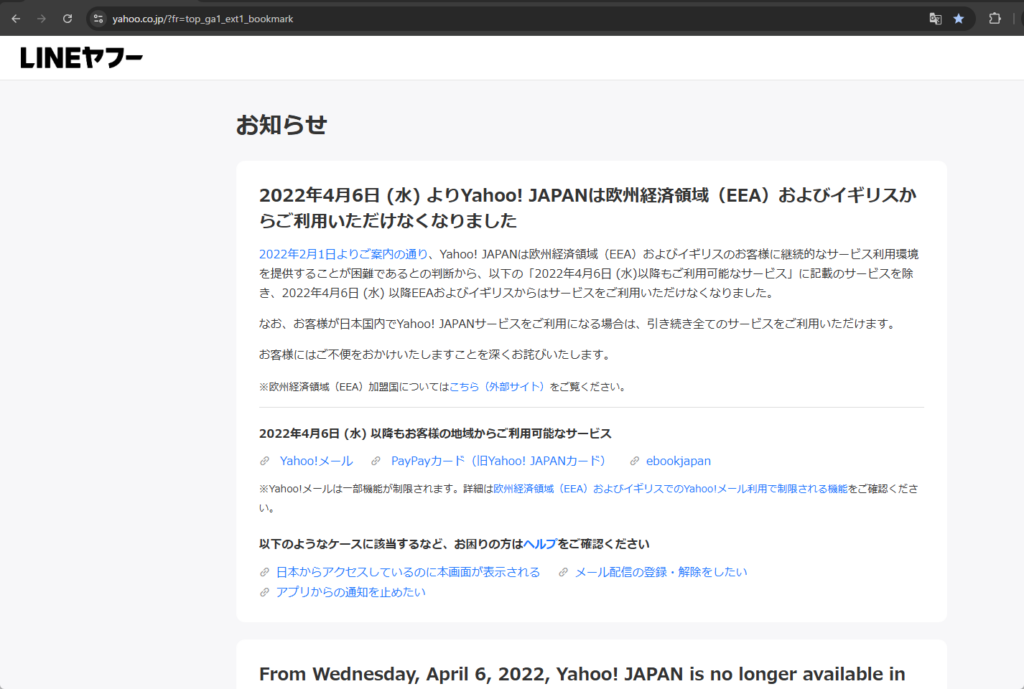Open the ebookjapan link
The height and width of the screenshot is (689, 1024).
(679, 461)
